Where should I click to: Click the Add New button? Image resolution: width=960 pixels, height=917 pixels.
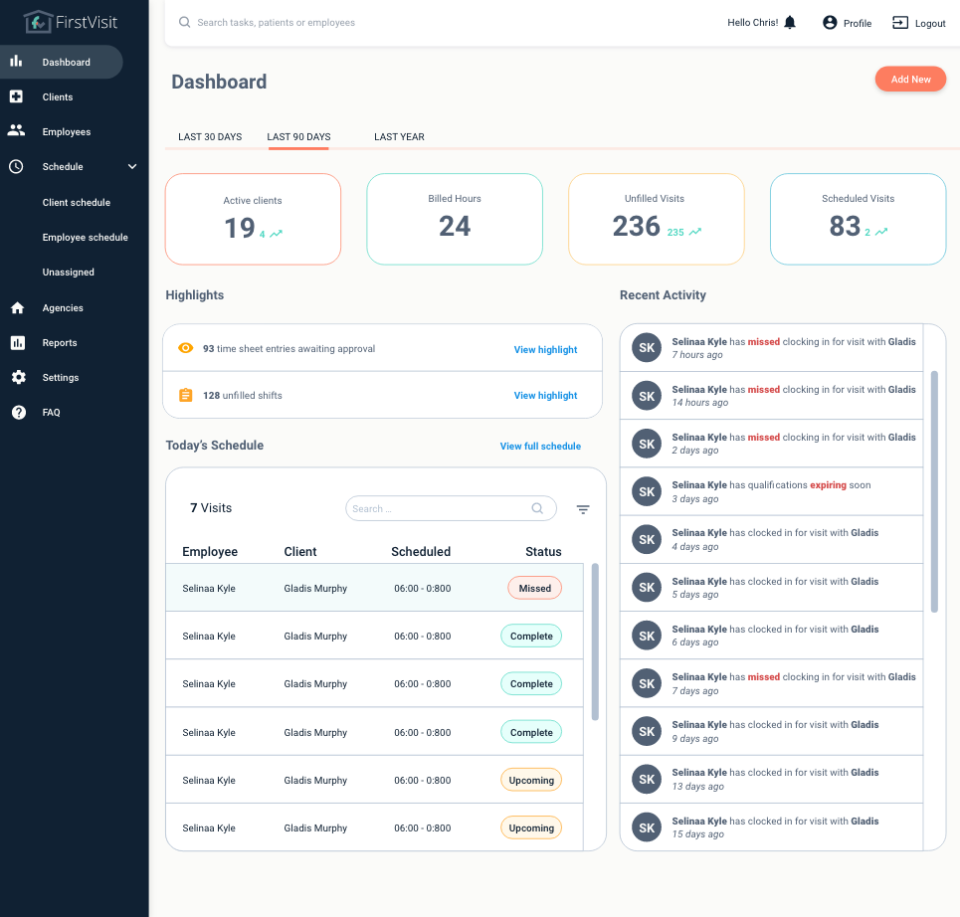point(910,79)
